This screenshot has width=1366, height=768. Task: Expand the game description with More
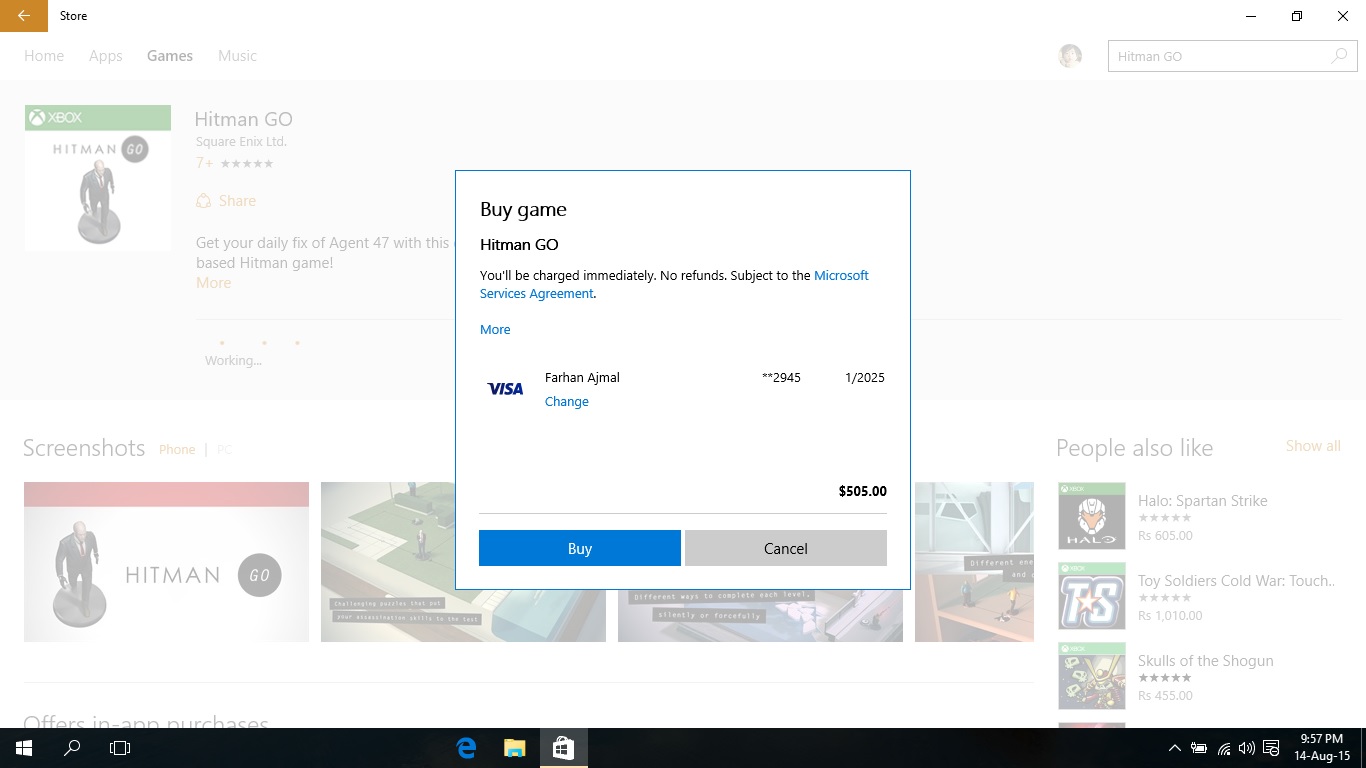tap(214, 283)
